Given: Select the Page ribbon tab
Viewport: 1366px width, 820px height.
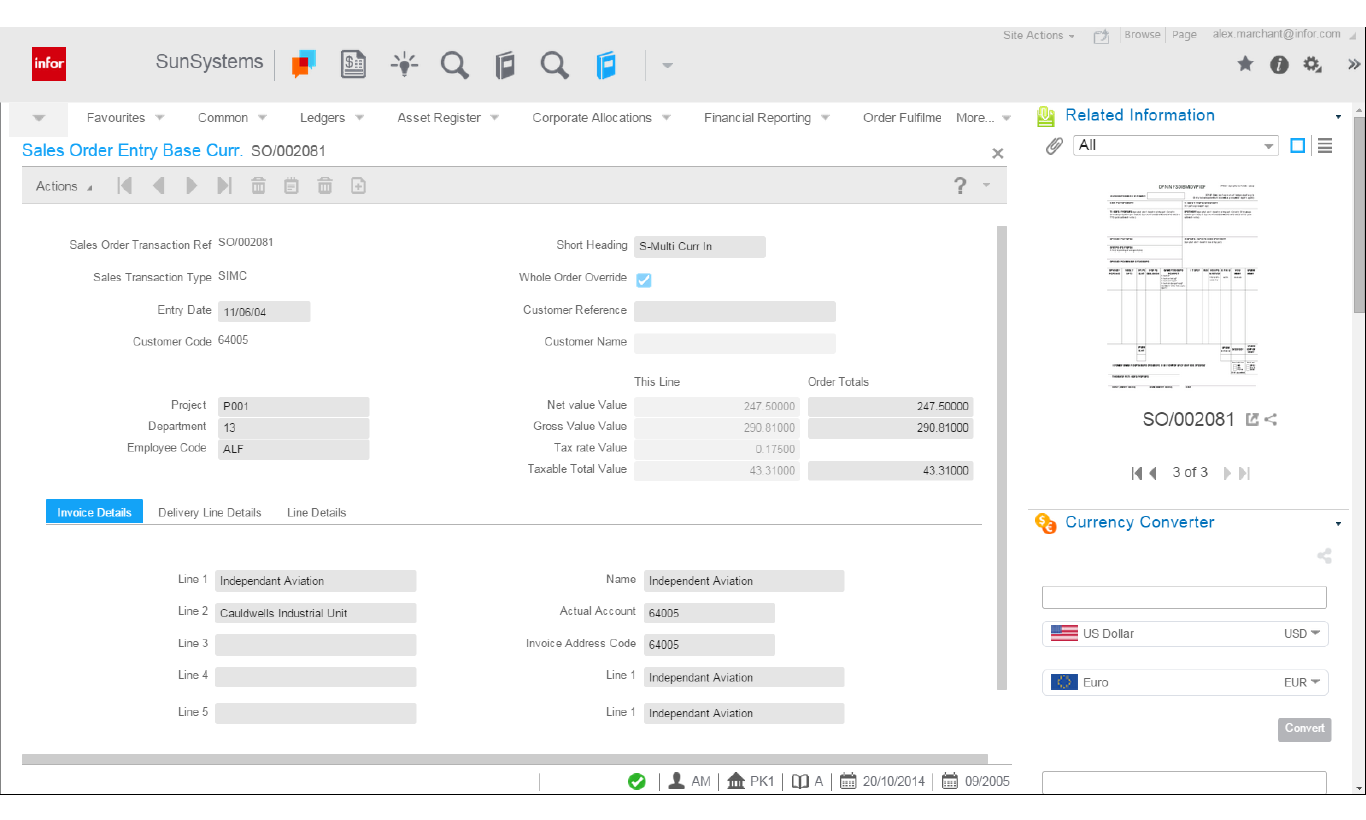Looking at the screenshot, I should click(1184, 35).
